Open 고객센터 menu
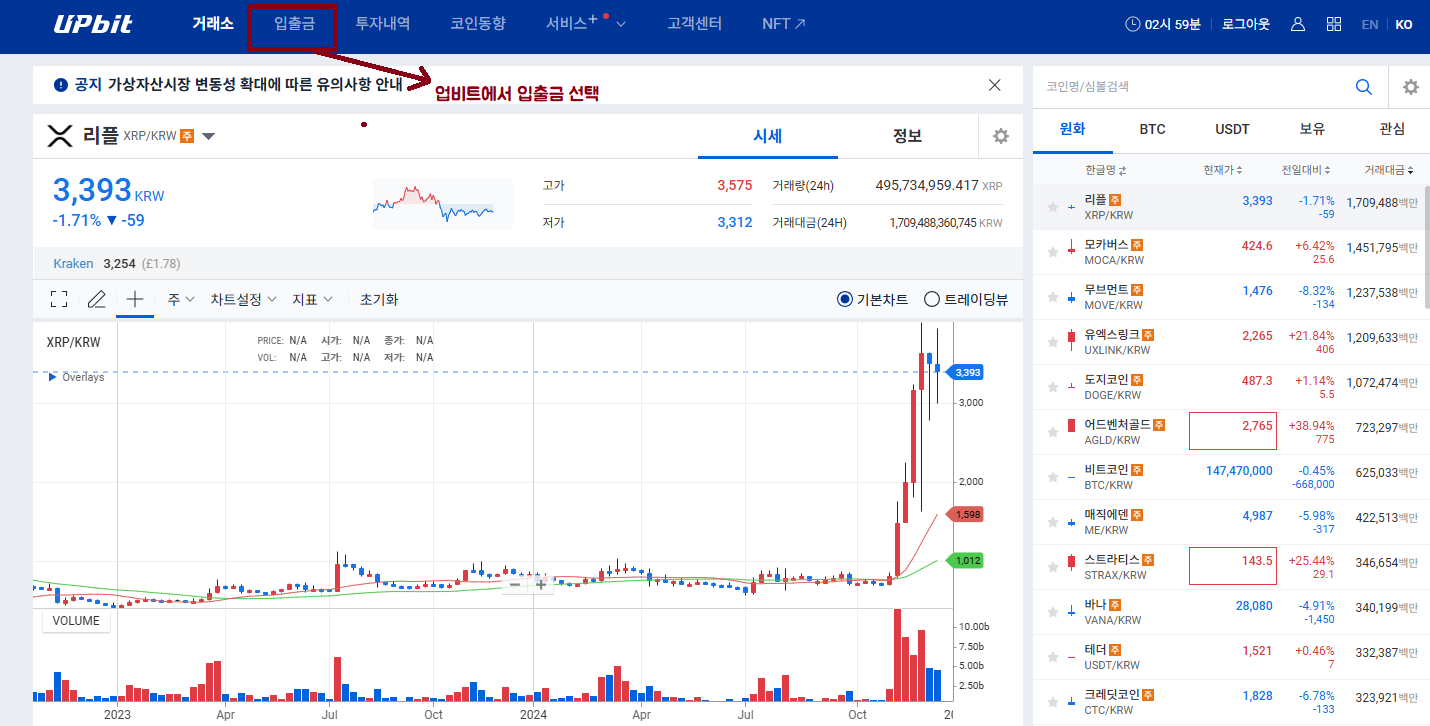Screen dimensions: 1430x726 coord(695,24)
